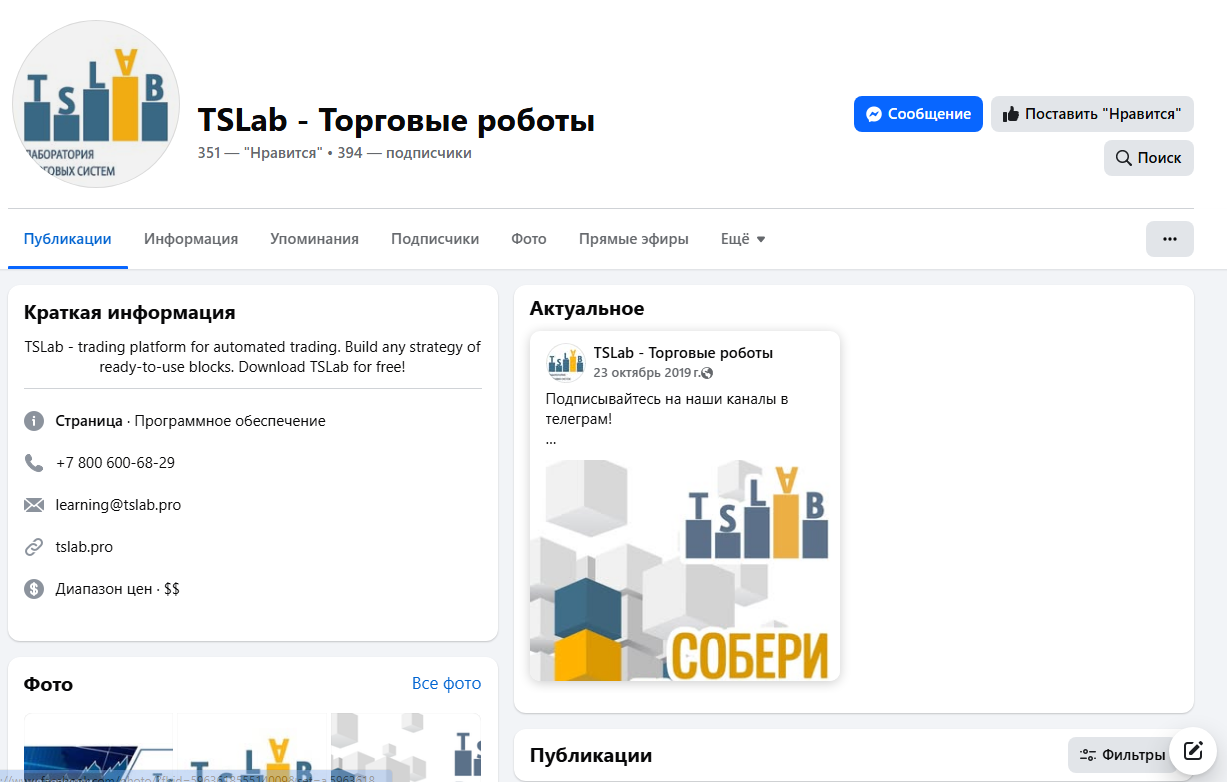Image resolution: width=1227 pixels, height=782 pixels.
Task: Click the page title TSLab - Торговые роботы
Action: 396,120
